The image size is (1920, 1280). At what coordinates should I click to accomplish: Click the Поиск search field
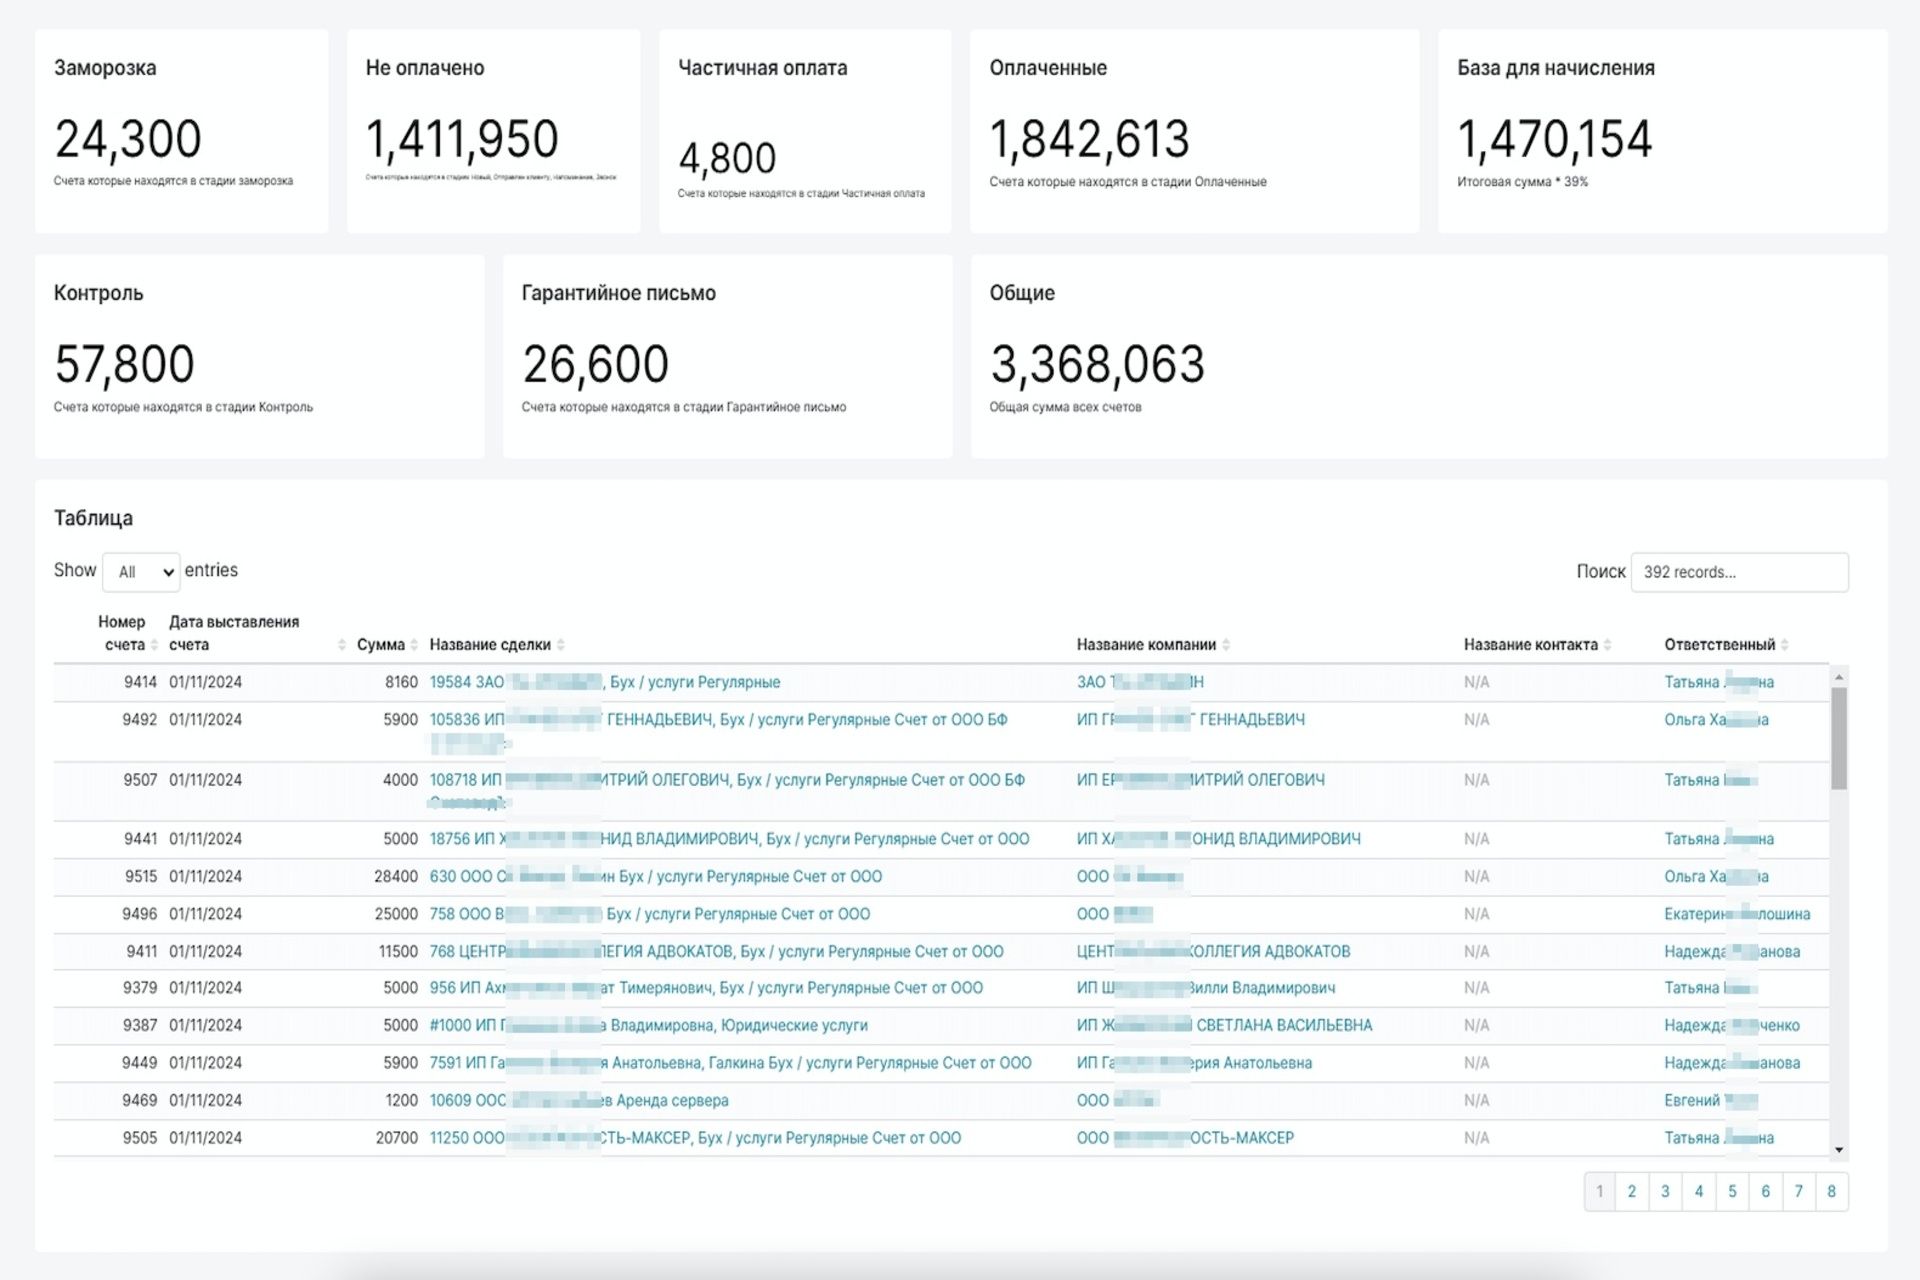point(1738,572)
